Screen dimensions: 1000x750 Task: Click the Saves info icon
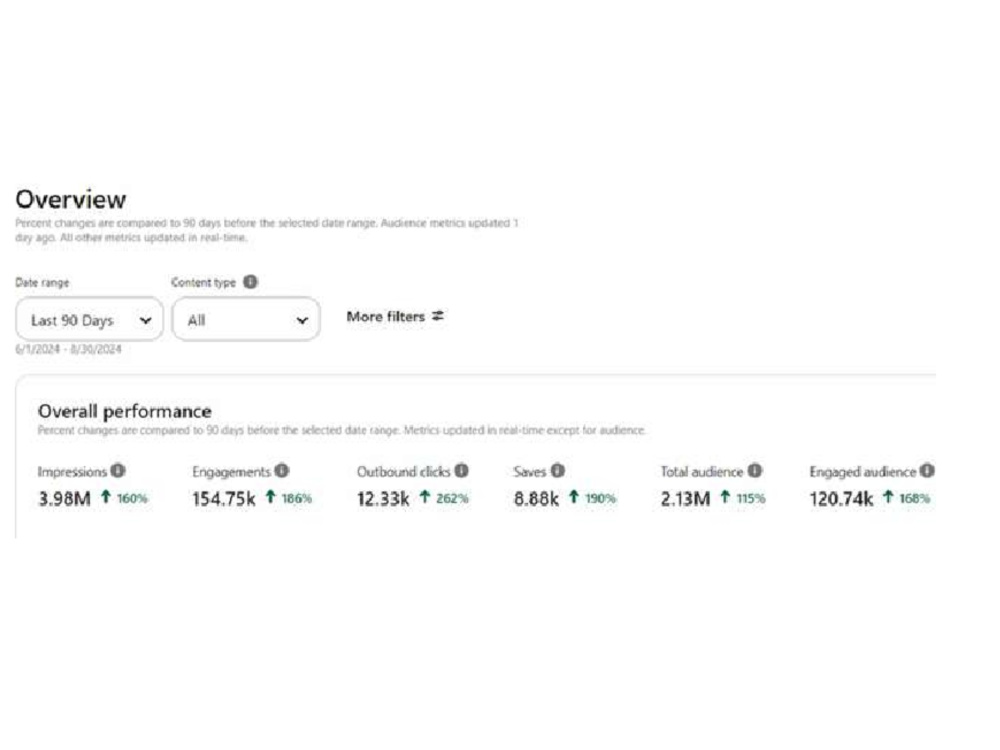(557, 471)
